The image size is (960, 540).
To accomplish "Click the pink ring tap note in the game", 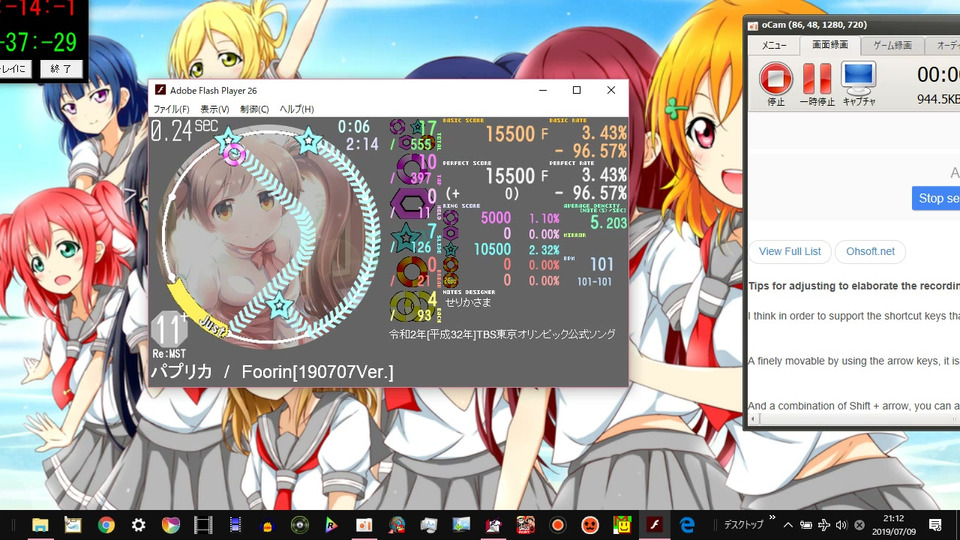I will pos(234,154).
